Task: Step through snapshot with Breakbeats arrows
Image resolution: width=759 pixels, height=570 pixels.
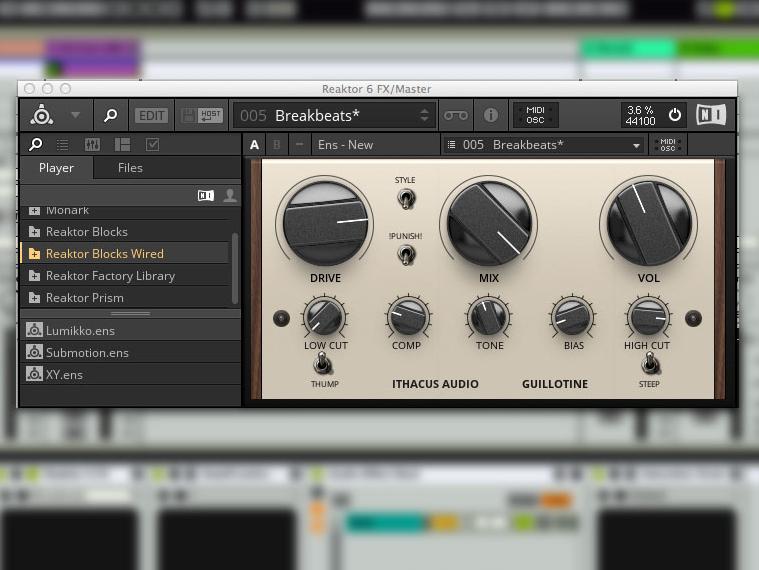Action: pyautogui.click(x=425, y=115)
